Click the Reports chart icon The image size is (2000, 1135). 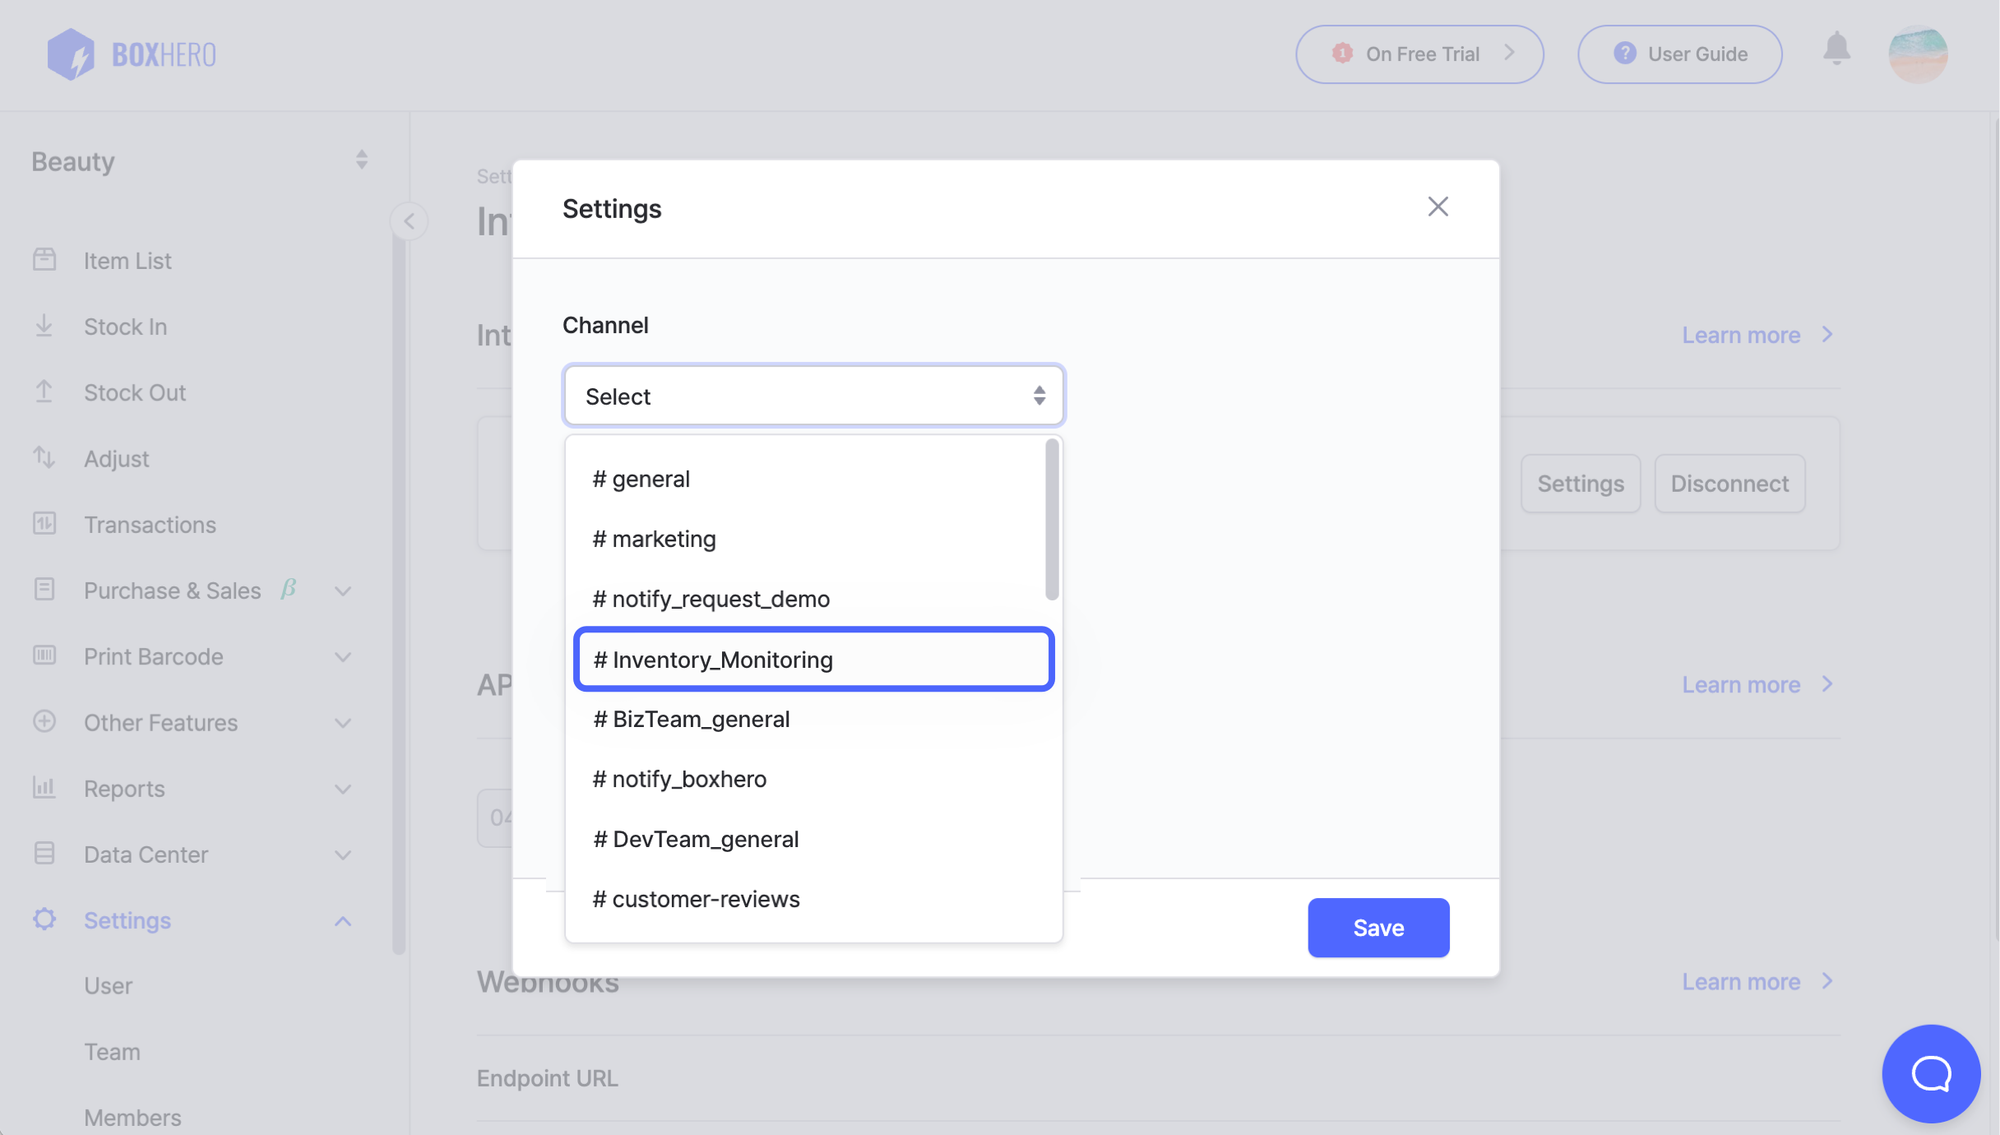[x=44, y=787]
